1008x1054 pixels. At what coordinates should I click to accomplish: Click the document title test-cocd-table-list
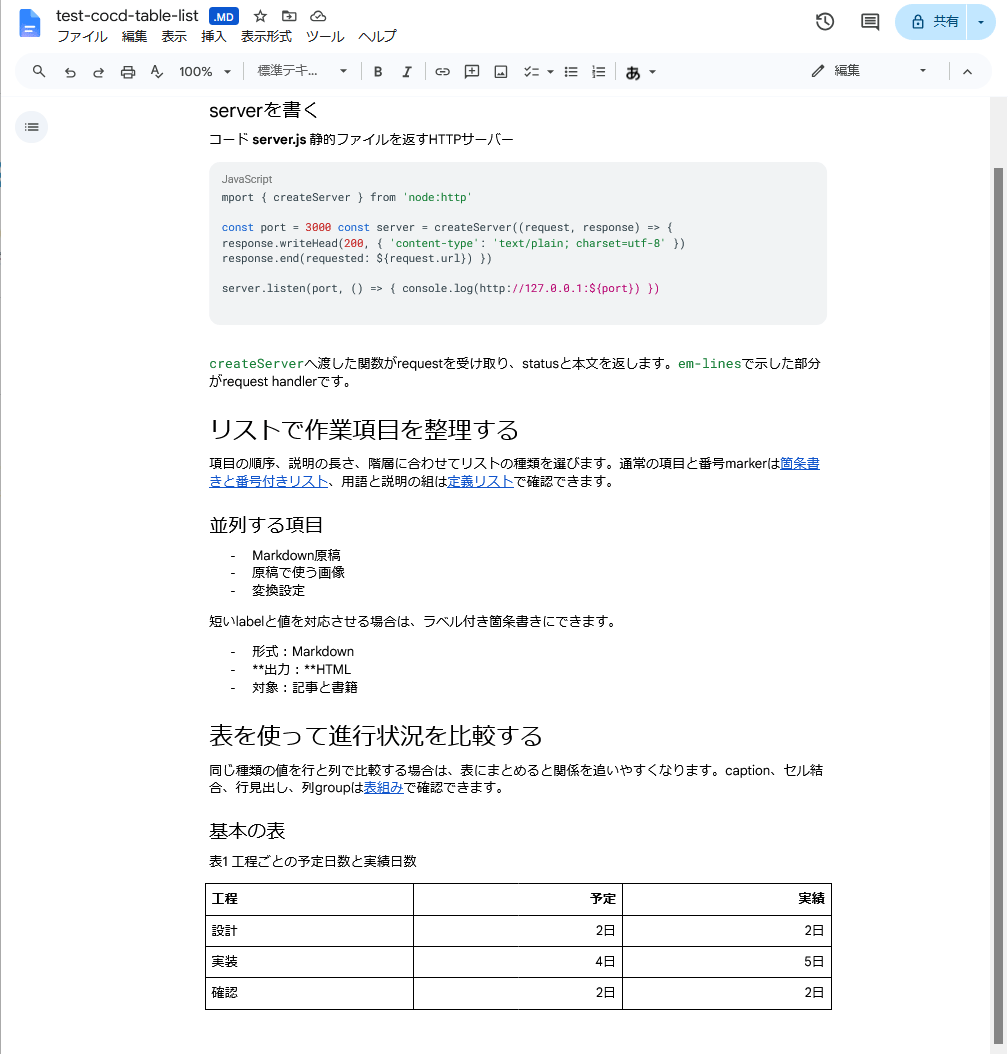click(127, 16)
